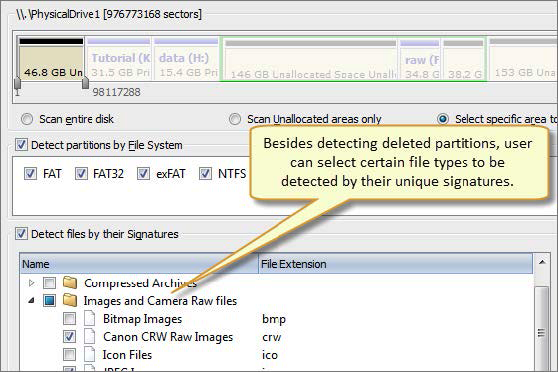Viewport: 558px width, 372px height.
Task: Click the Icon Files document icon
Action: pyautogui.click(x=90, y=354)
